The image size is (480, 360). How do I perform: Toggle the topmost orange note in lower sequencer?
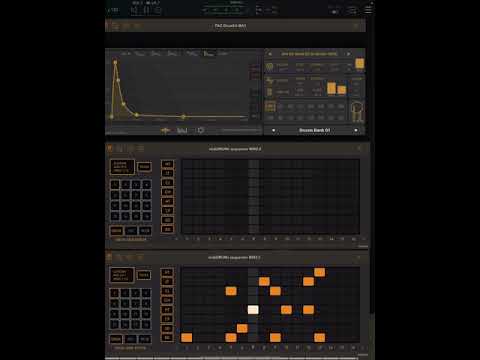pos(320,272)
